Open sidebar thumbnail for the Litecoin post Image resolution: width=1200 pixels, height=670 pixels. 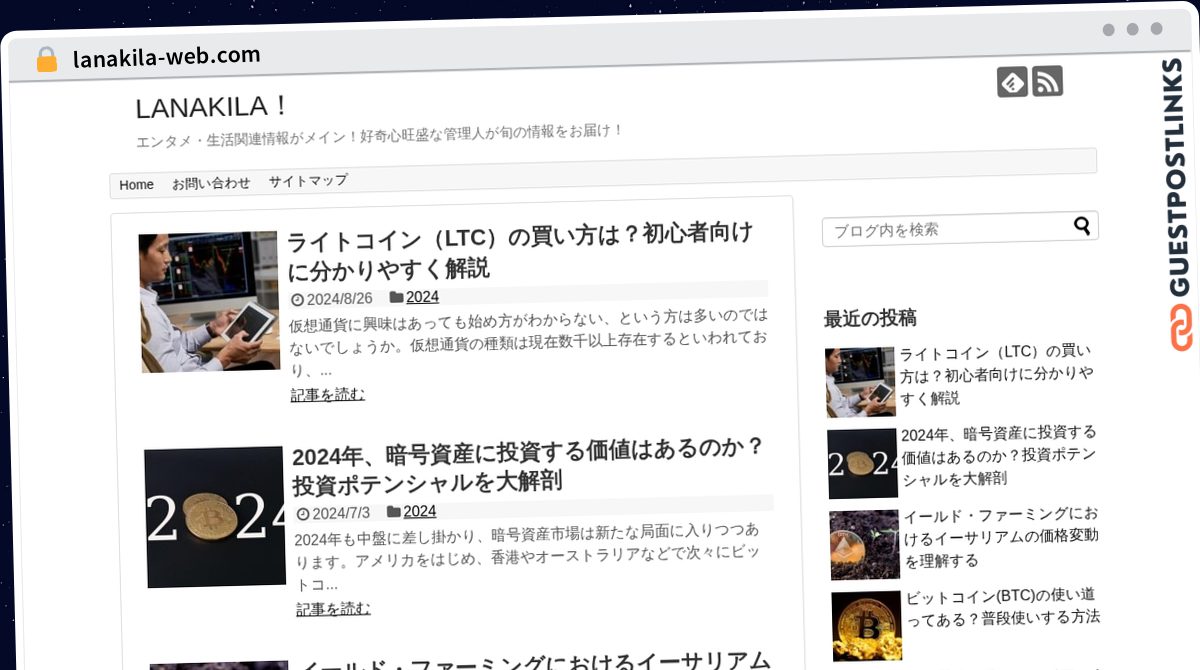point(860,381)
